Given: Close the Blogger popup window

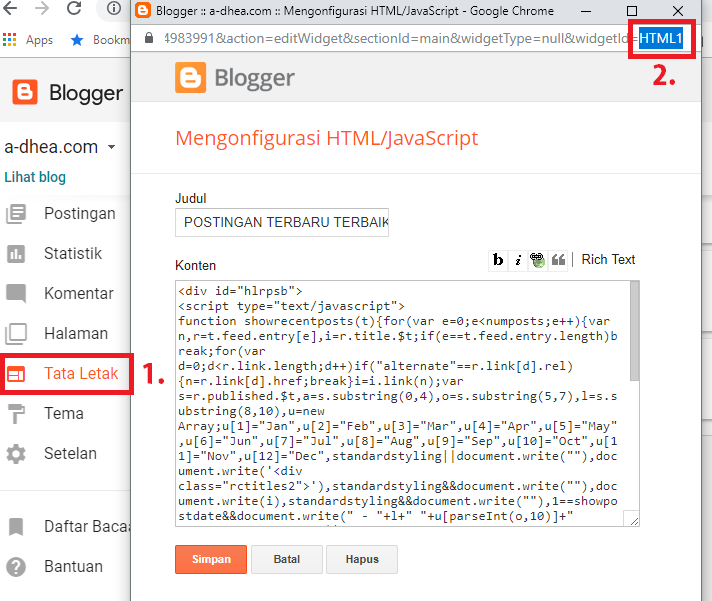Looking at the screenshot, I should [677, 11].
